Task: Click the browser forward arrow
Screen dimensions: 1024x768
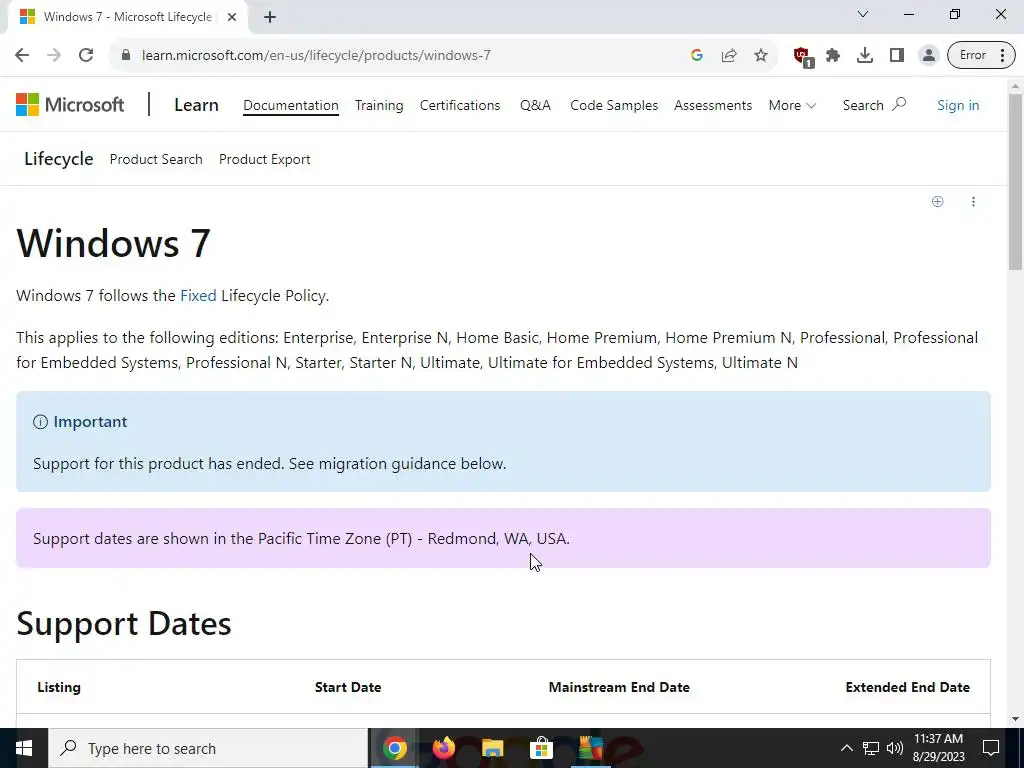Action: click(54, 56)
